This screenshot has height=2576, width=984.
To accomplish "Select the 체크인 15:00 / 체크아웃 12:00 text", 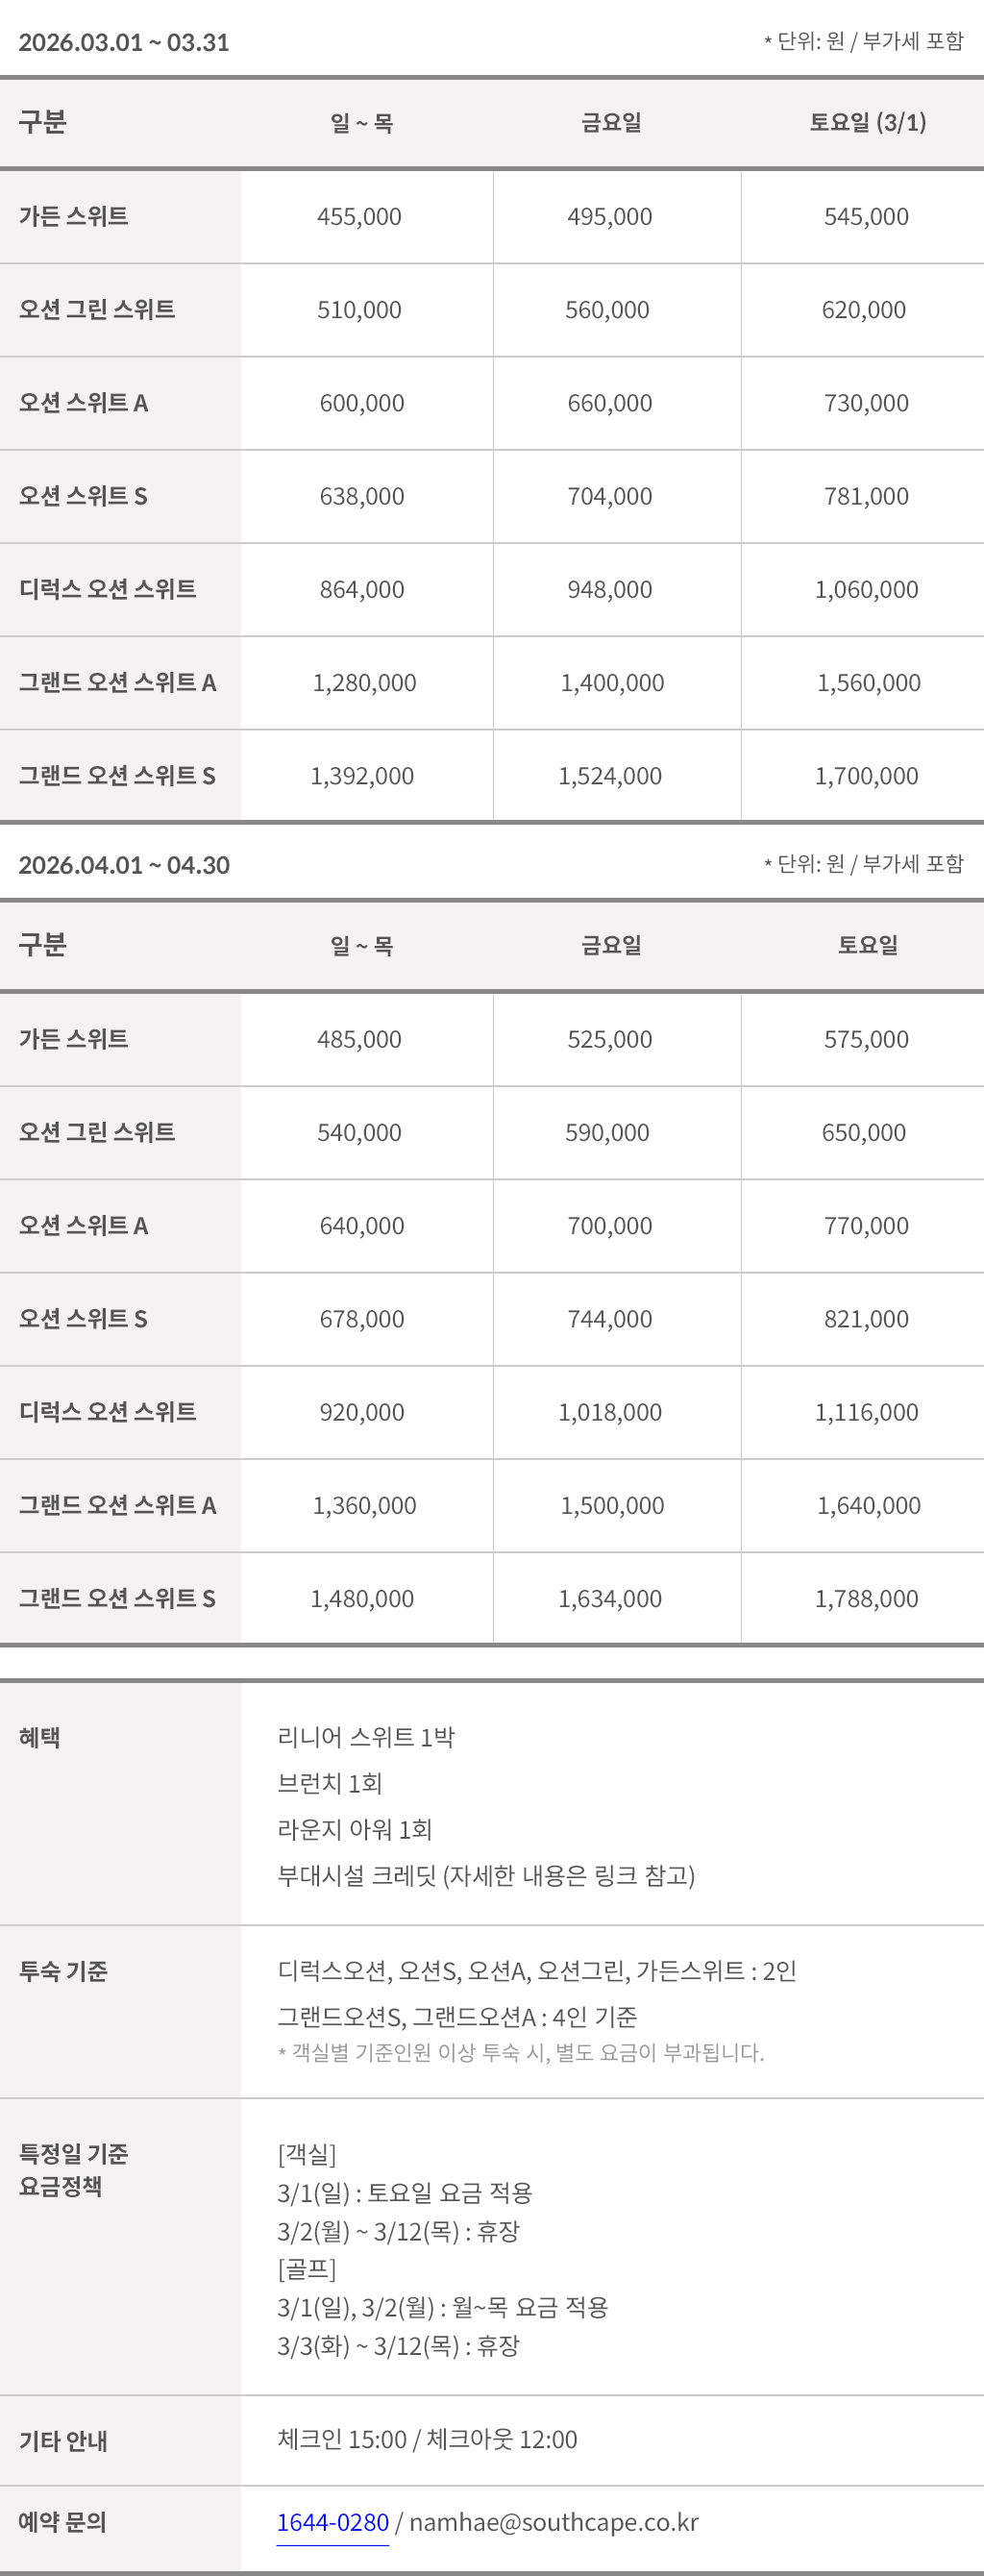I will (427, 2439).
